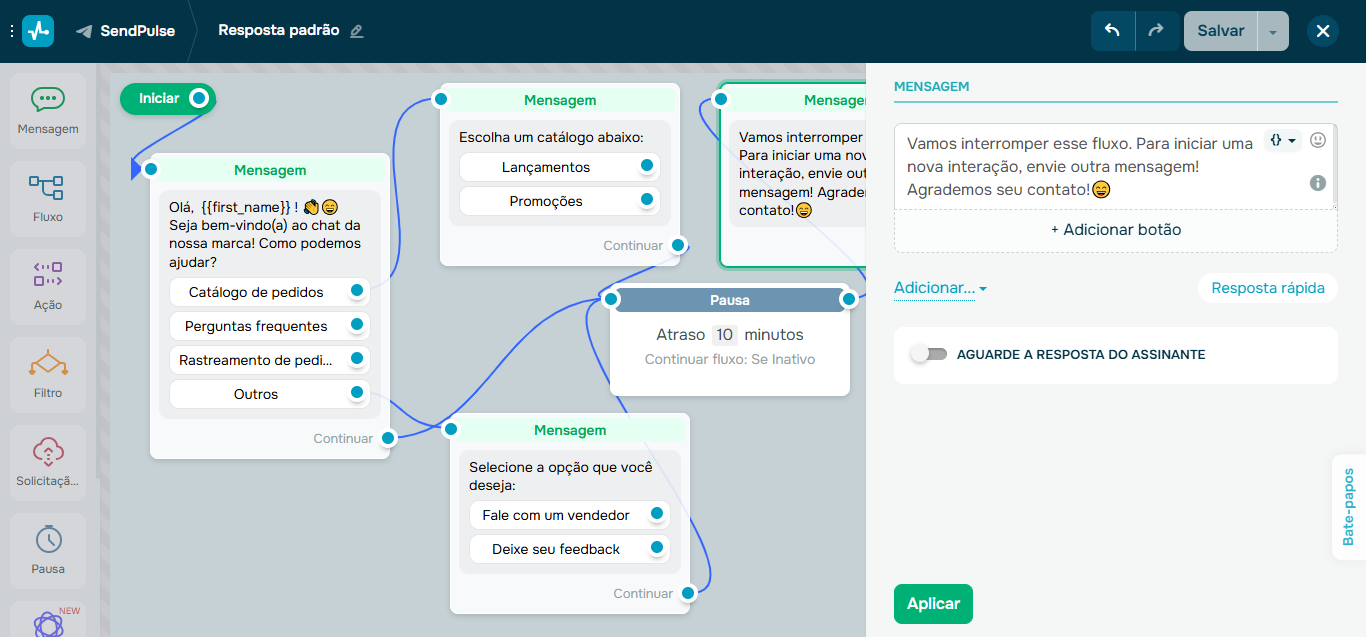The width and height of the screenshot is (1366, 637).
Task: Select Deixe seu feedback button
Action: coord(570,549)
